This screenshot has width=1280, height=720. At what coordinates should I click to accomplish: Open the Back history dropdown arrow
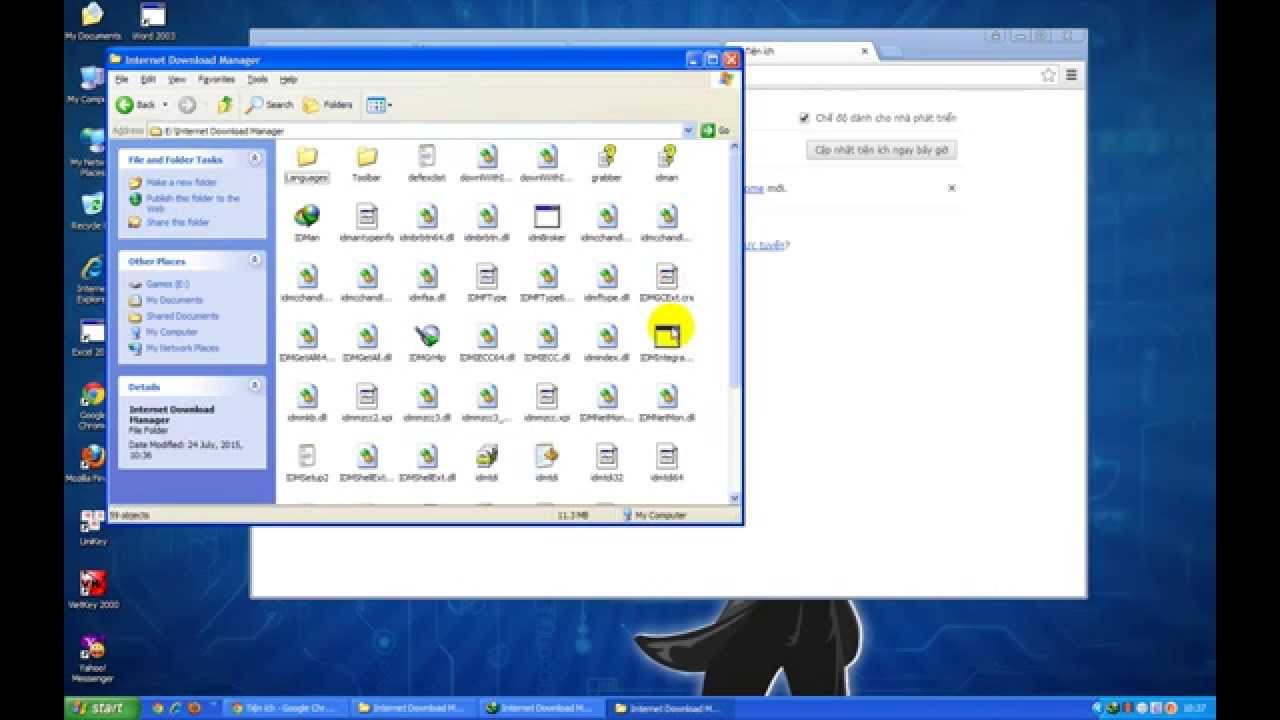coord(165,104)
